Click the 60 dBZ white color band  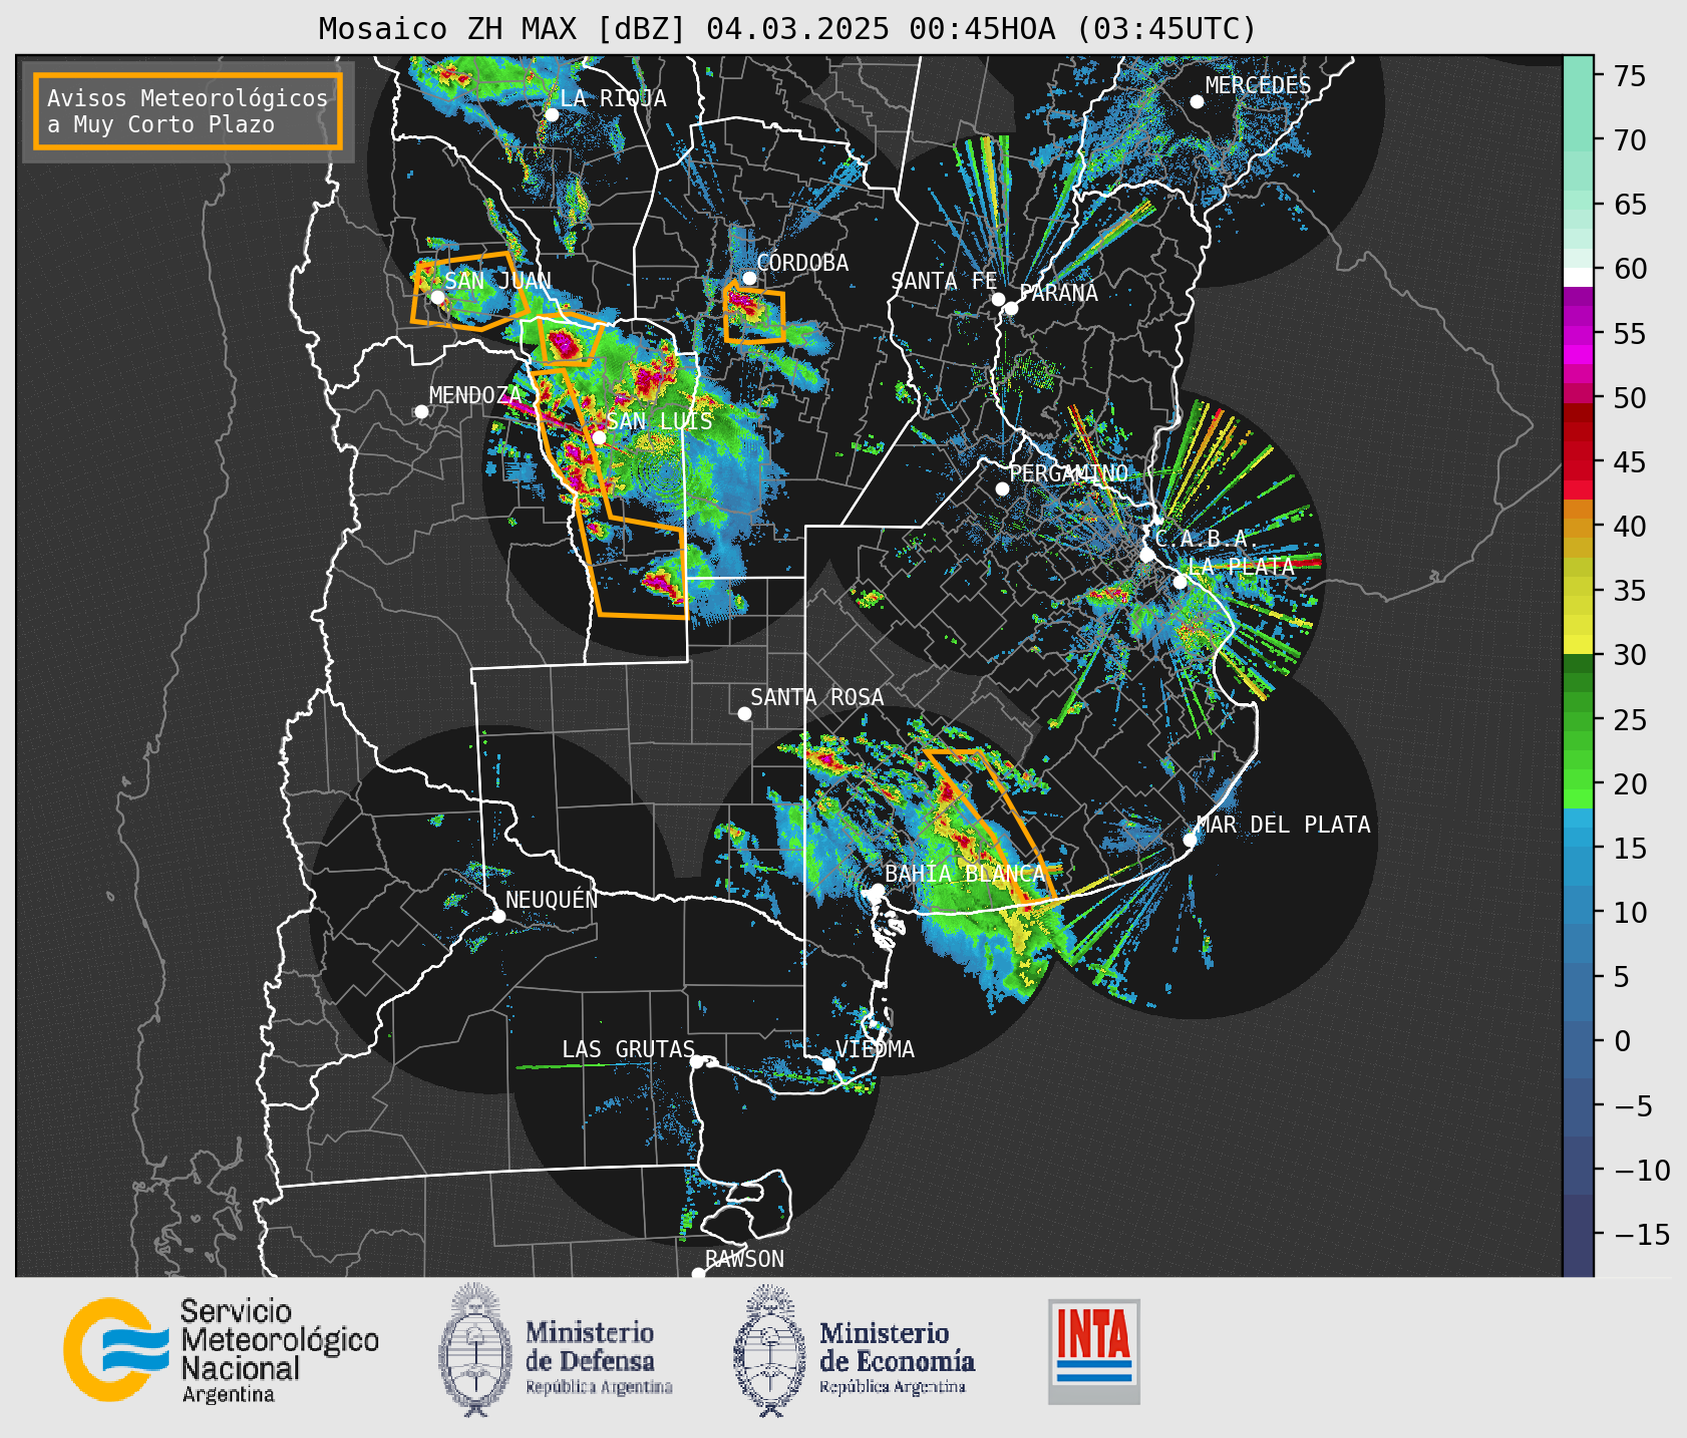click(x=1578, y=276)
